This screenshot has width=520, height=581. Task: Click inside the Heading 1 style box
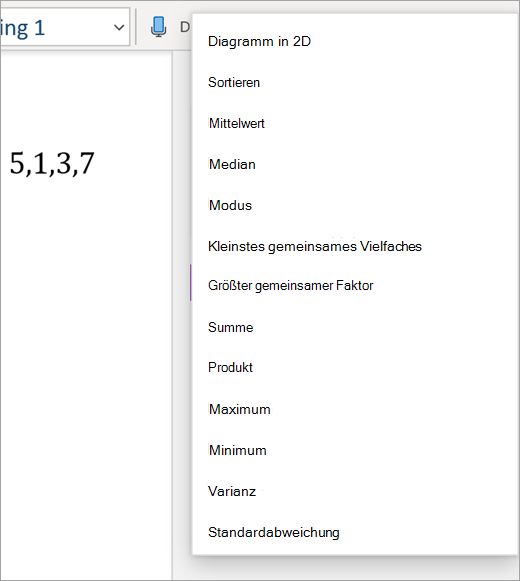point(56,27)
